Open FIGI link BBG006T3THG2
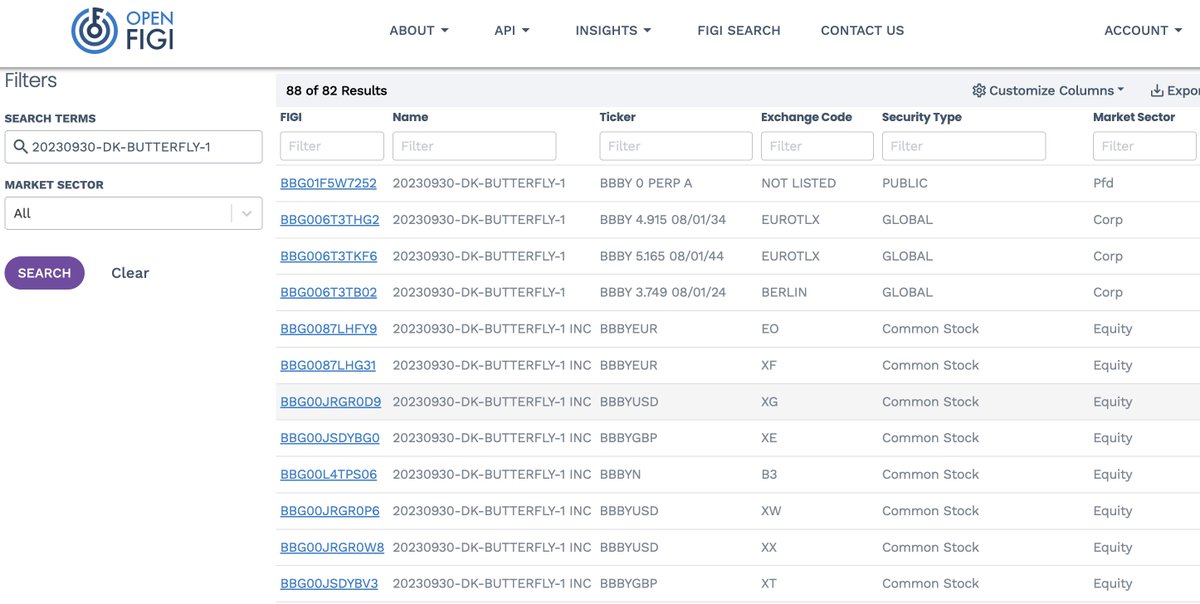The image size is (1200, 604). coord(330,219)
